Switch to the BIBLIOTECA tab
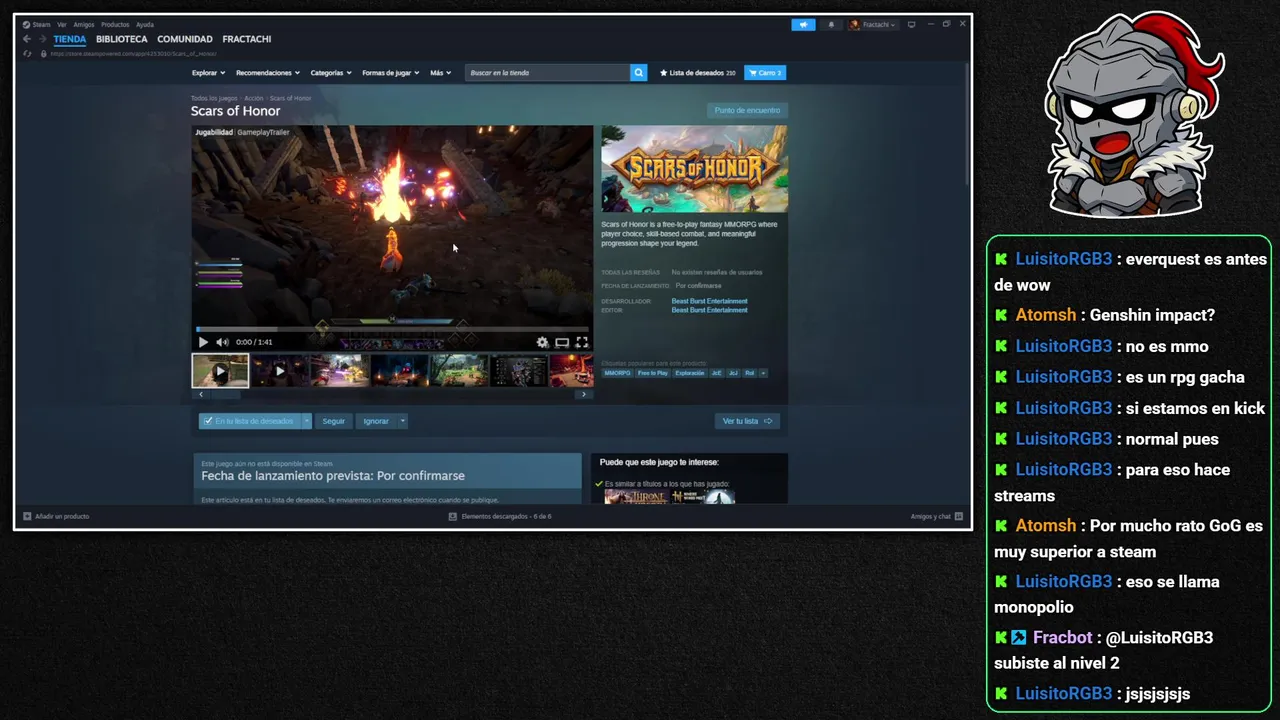Screen dimensions: 1280x720 click(122, 39)
